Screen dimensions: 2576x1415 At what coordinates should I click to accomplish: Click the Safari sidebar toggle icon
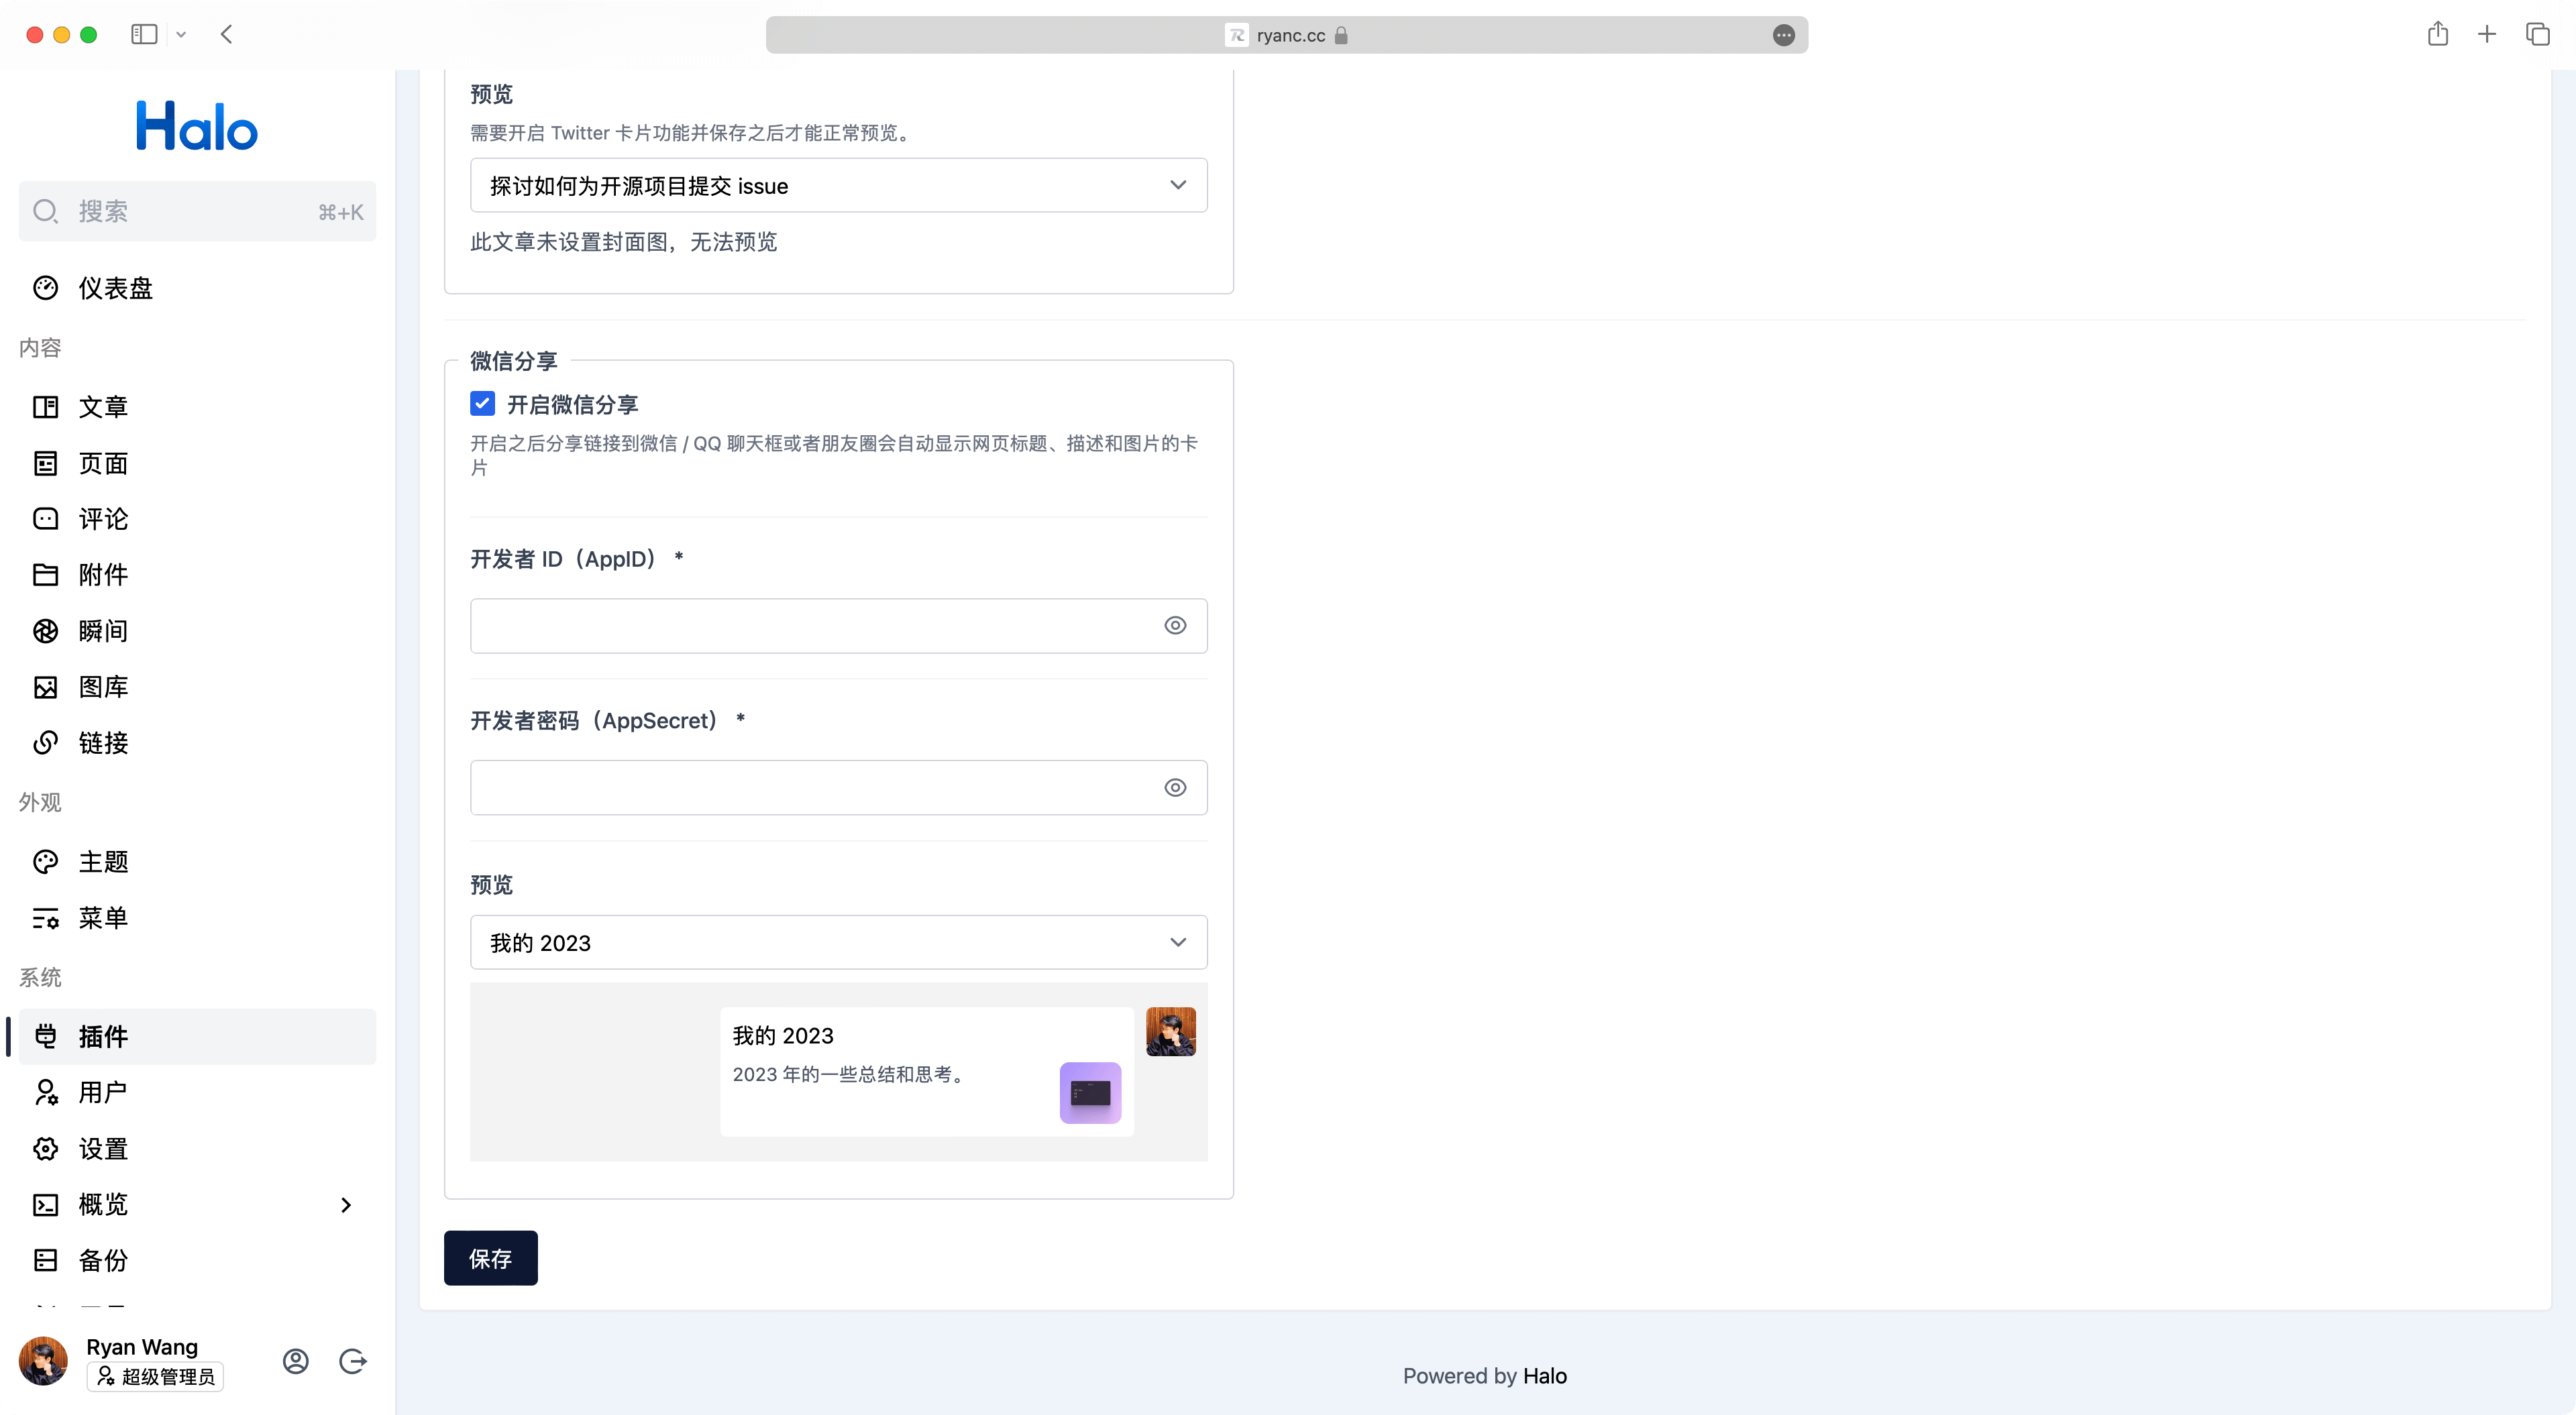pyautogui.click(x=144, y=35)
